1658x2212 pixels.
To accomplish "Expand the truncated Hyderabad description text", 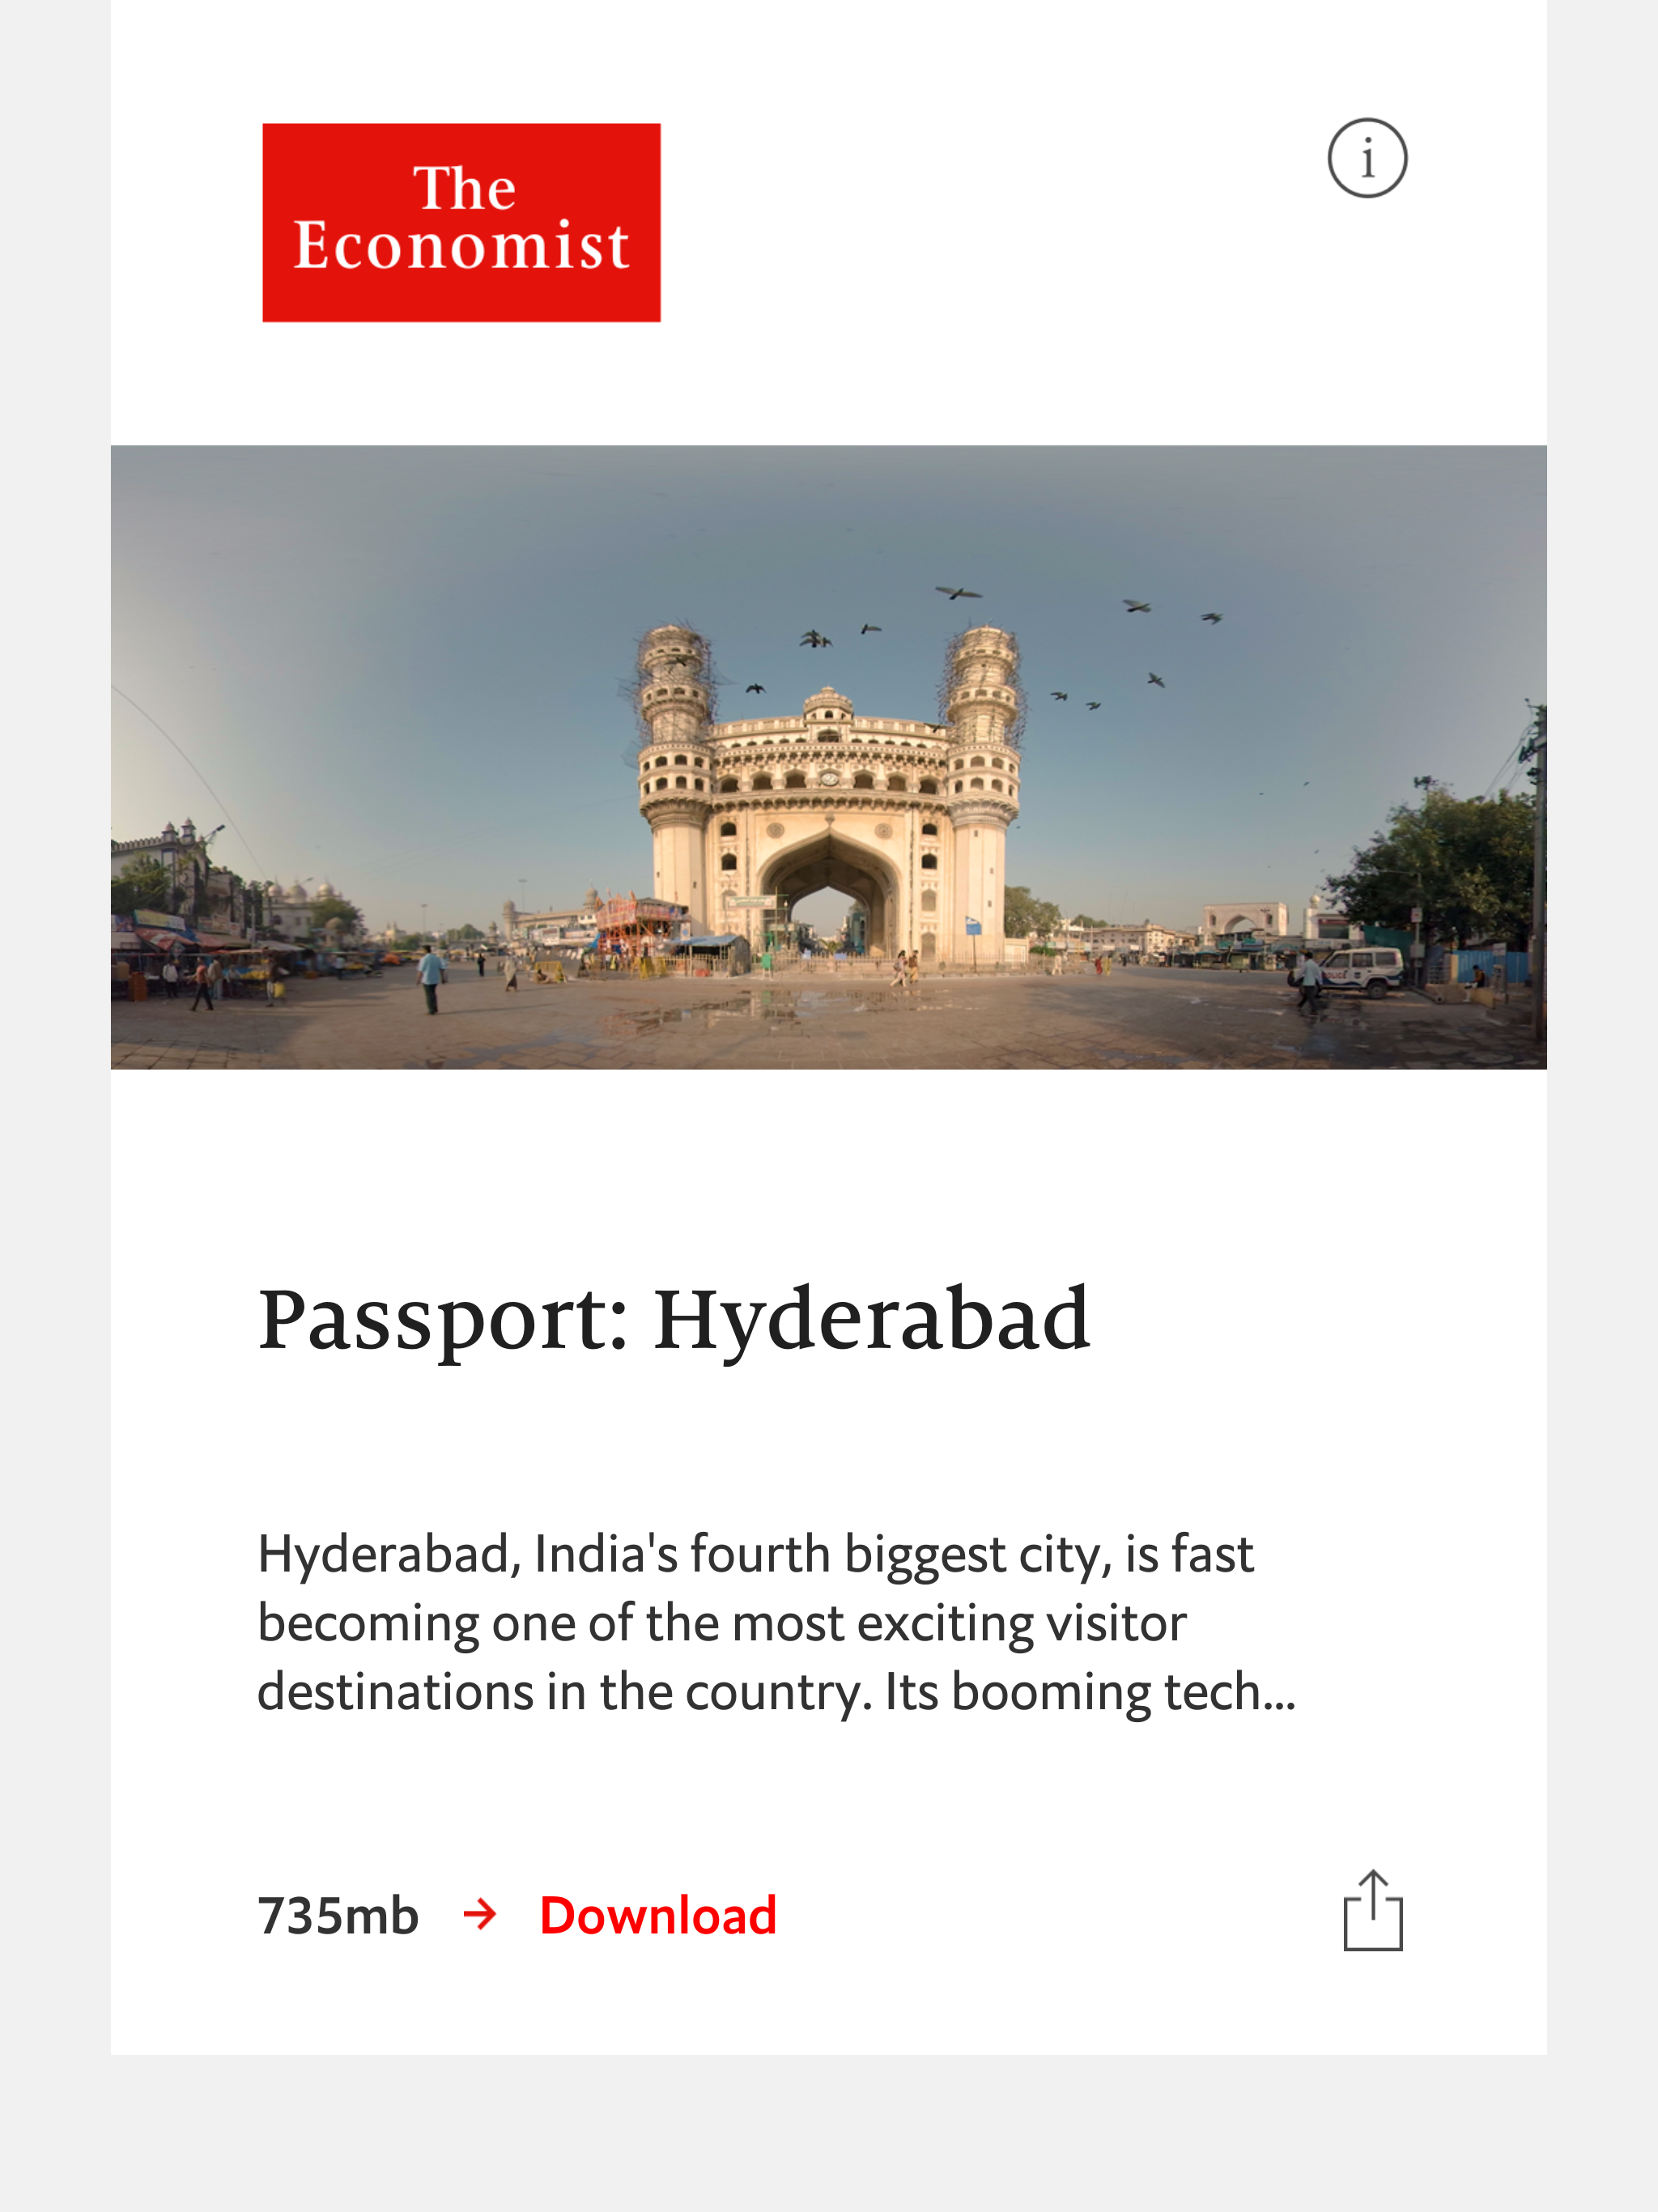I will [x=775, y=1622].
